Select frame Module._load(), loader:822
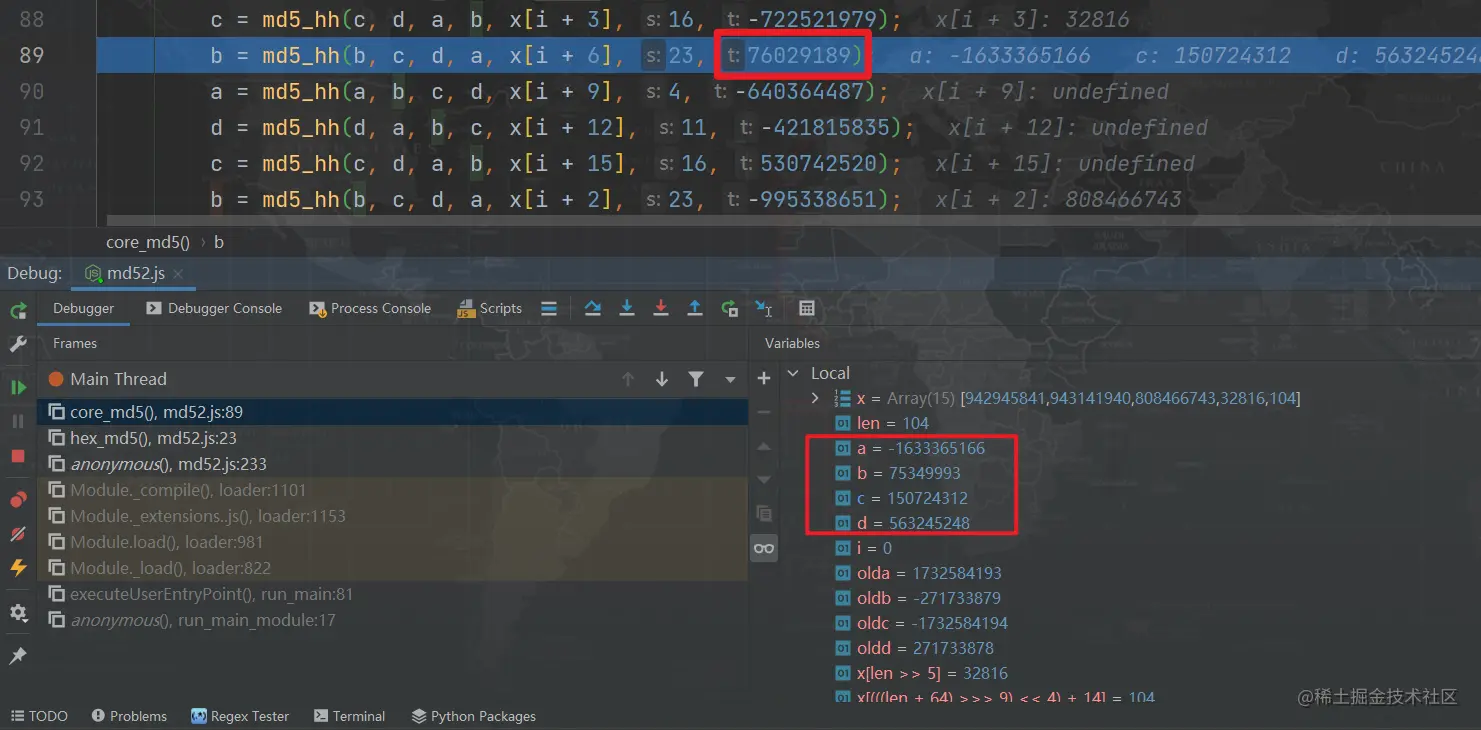Viewport: 1481px width, 730px height. click(x=393, y=568)
